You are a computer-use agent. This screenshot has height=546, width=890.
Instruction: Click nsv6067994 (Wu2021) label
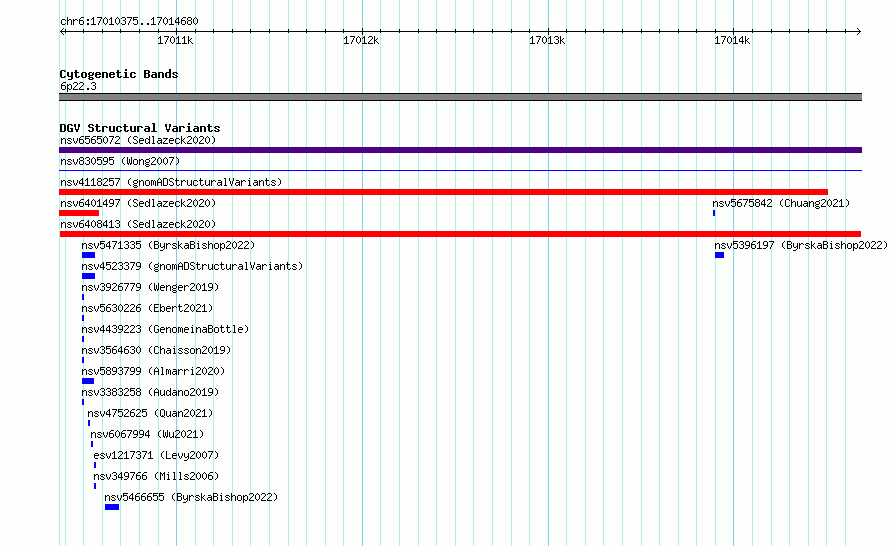pyautogui.click(x=147, y=434)
